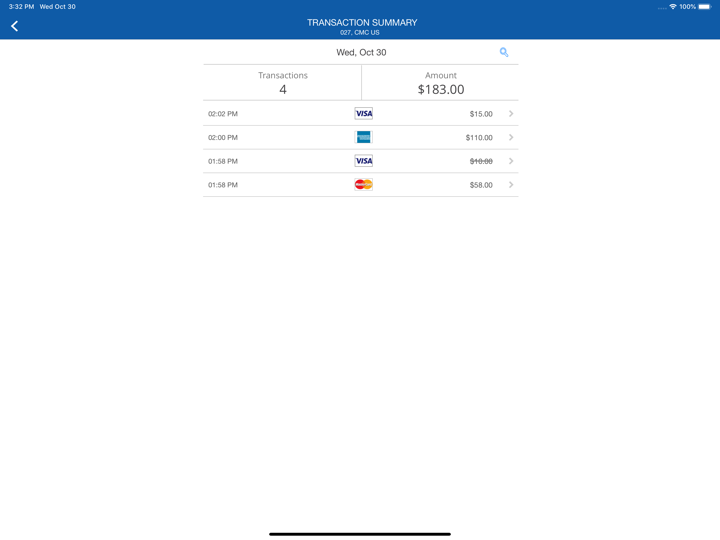Click the Mastercard logo
Screen dimensions: 720x540
coord(363,185)
